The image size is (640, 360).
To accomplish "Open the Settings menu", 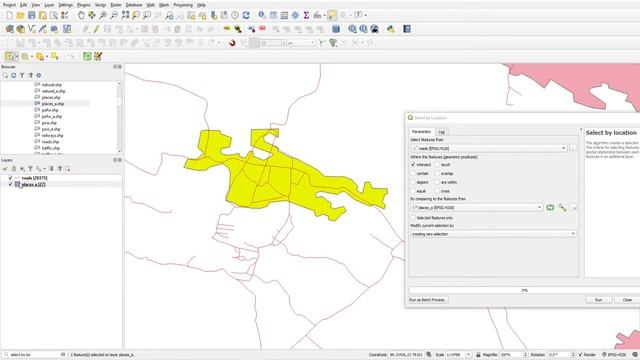I will pos(65,5).
